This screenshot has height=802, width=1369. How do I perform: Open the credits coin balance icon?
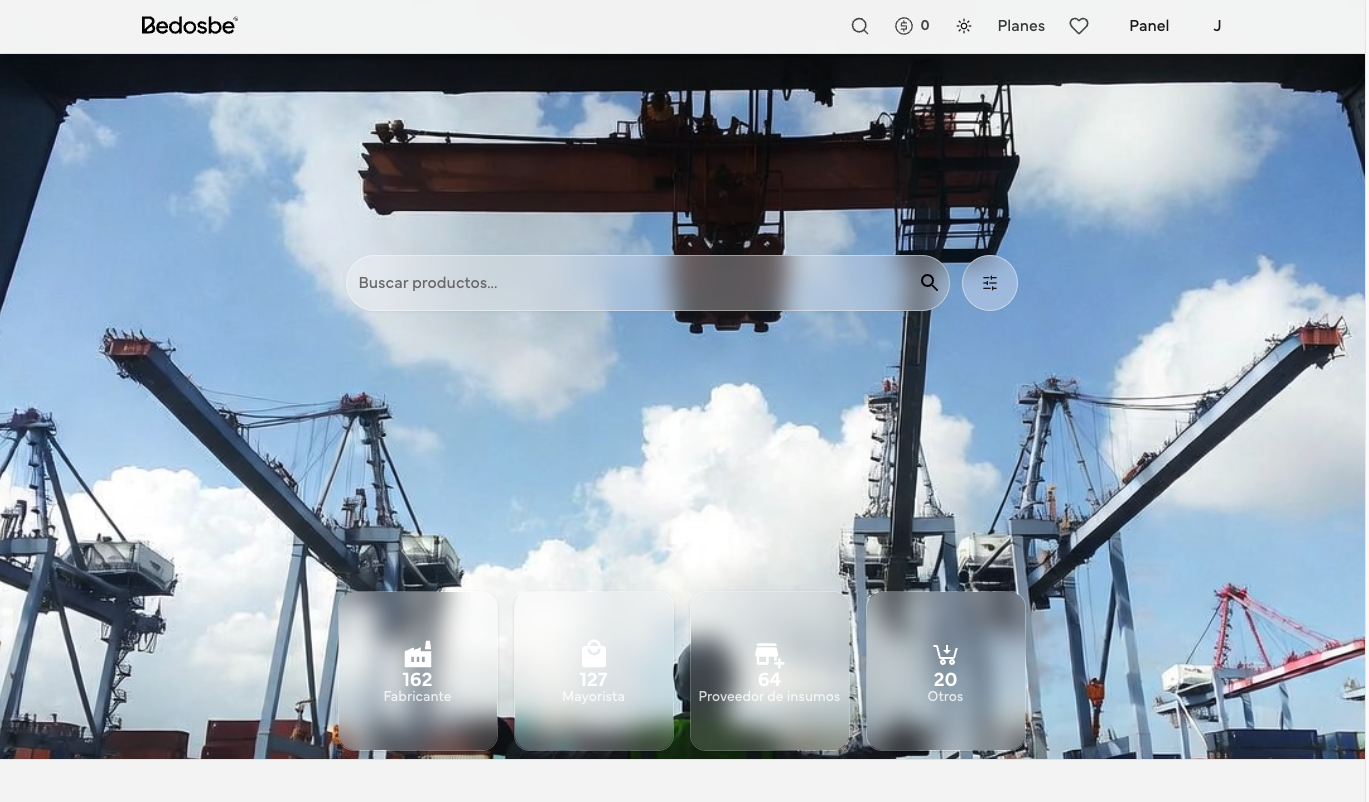[x=904, y=26]
